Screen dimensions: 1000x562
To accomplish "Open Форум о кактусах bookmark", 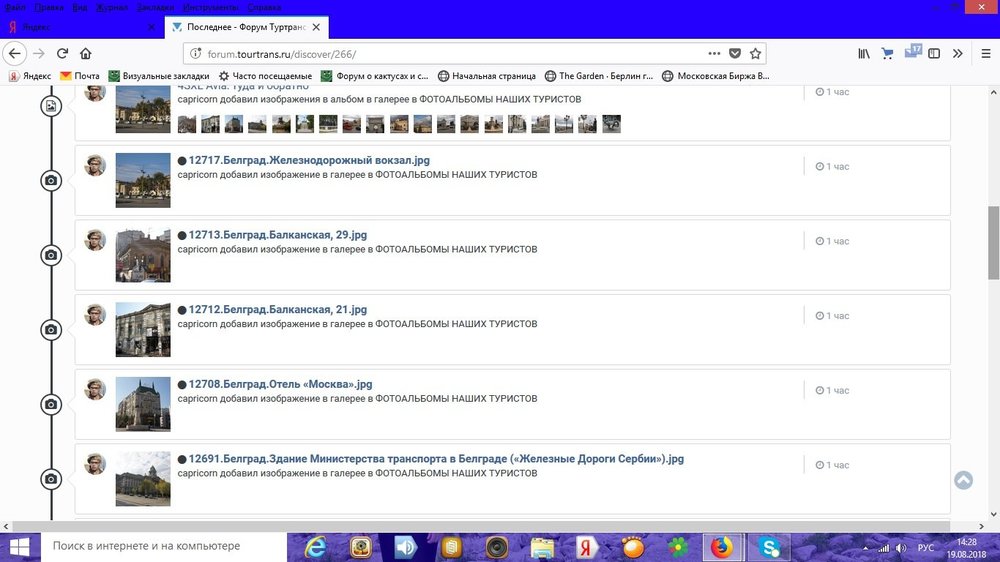I will [x=374, y=76].
